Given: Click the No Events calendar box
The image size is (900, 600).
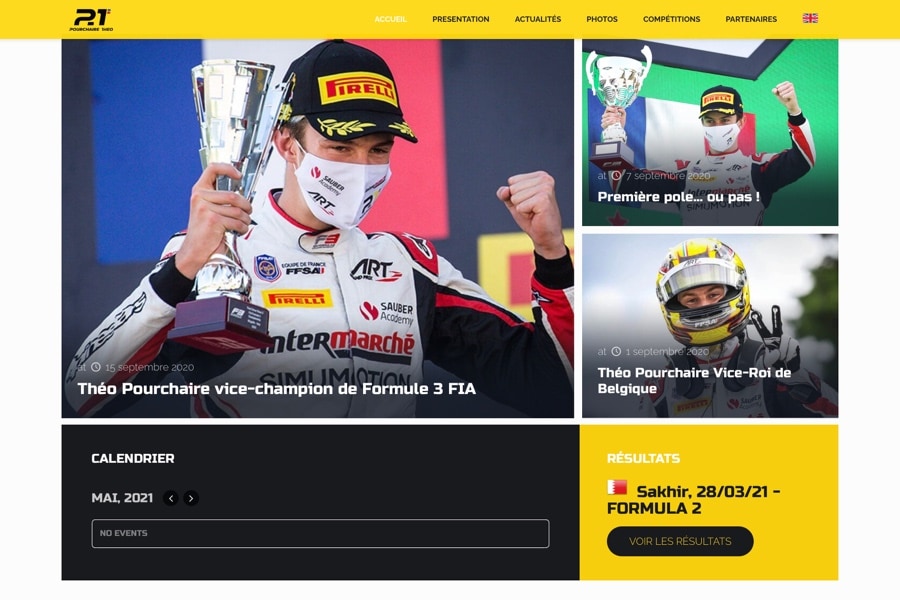Looking at the screenshot, I should (320, 533).
